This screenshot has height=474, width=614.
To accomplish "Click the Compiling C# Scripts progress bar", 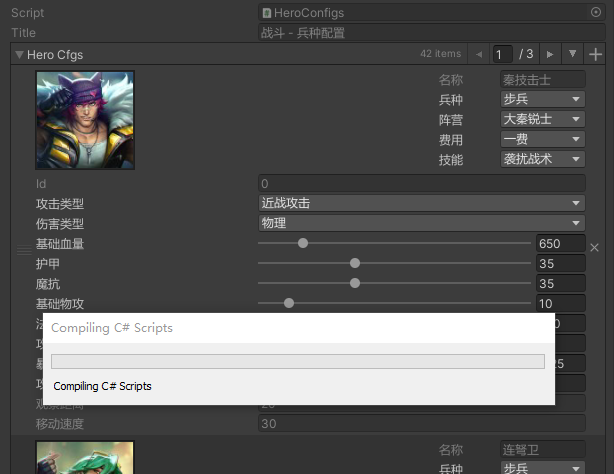I will [x=298, y=361].
